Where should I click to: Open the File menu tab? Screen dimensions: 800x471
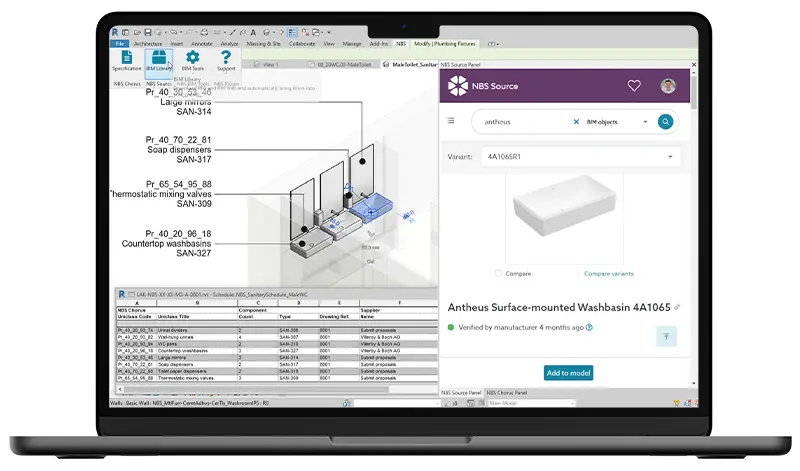coord(119,44)
